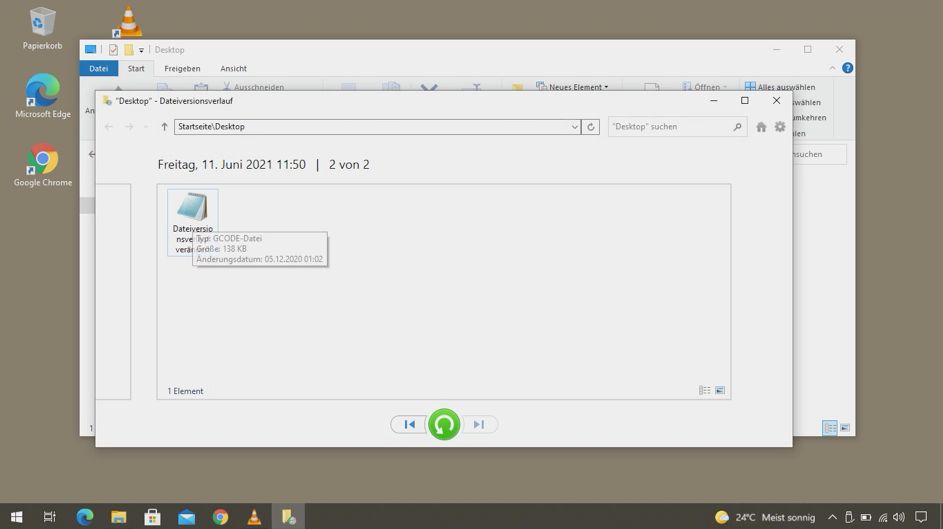Open File Explorer from taskbar
943x529 pixels.
click(118, 517)
